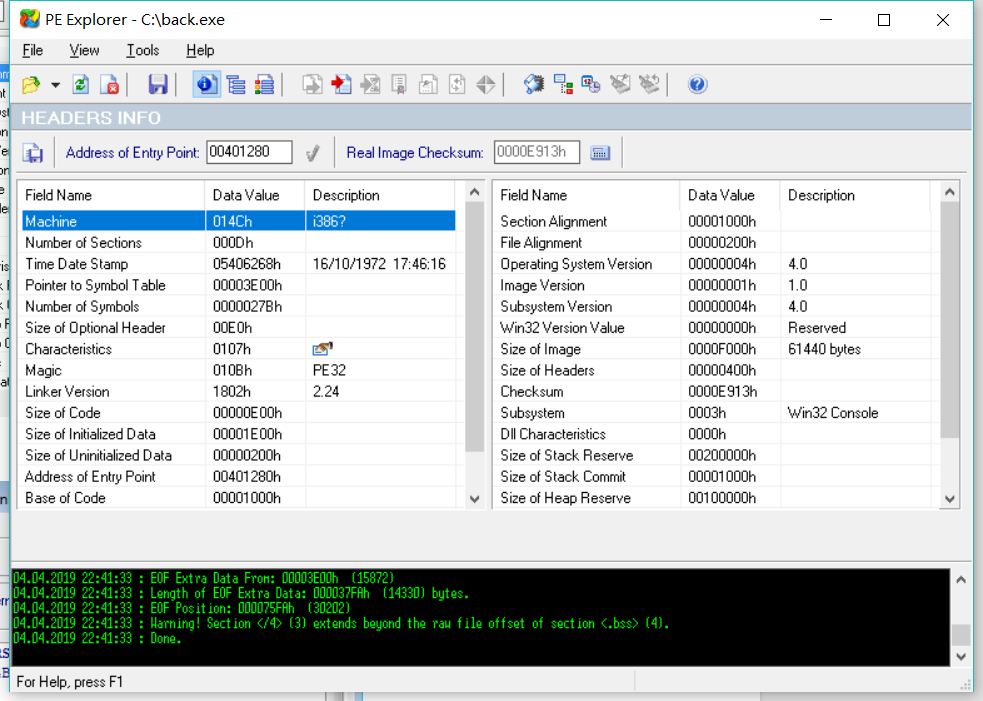Click the checksum calculator icon
Viewport: 983px width, 701px height.
(x=600, y=153)
